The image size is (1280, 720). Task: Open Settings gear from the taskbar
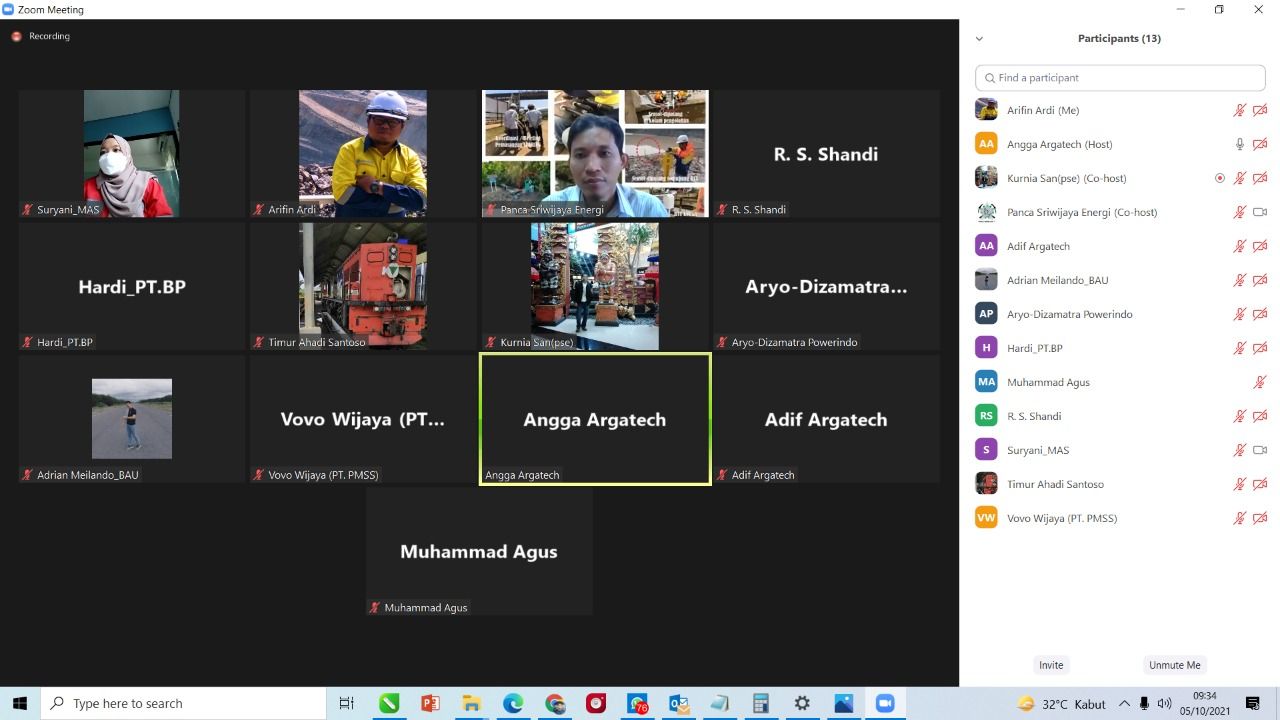pyautogui.click(x=802, y=703)
